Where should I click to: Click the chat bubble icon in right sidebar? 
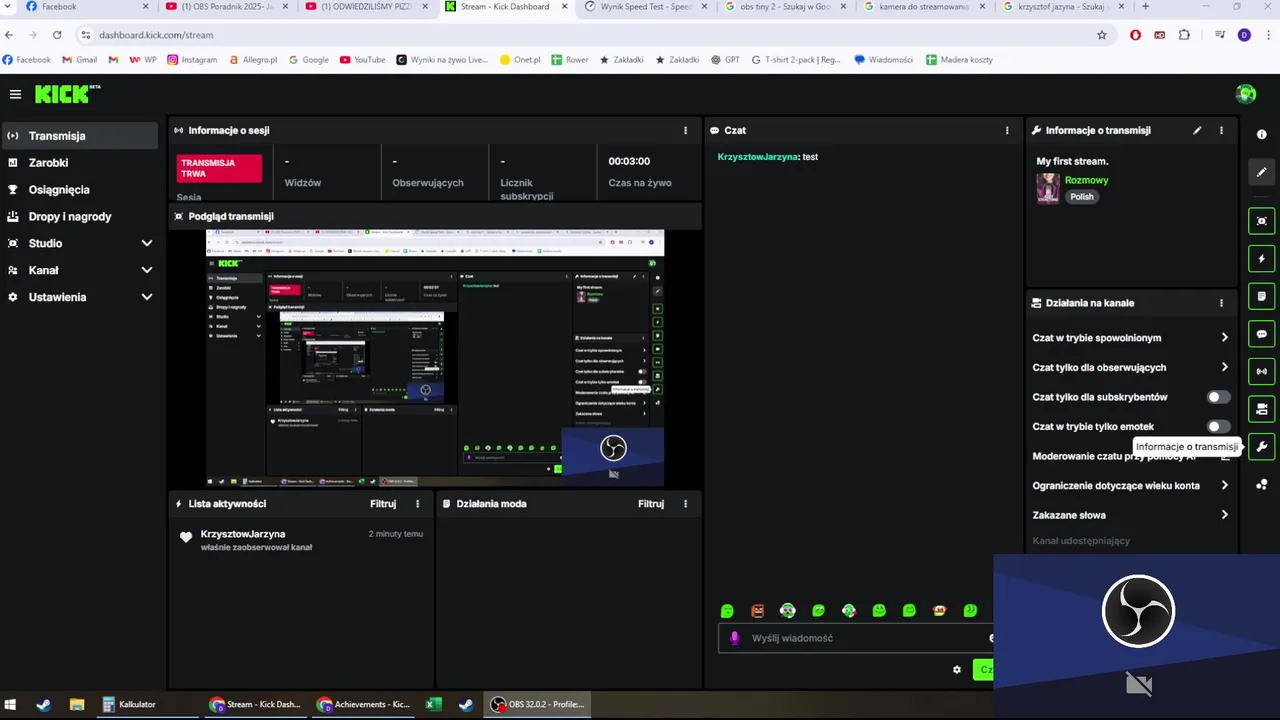coord(1261,334)
